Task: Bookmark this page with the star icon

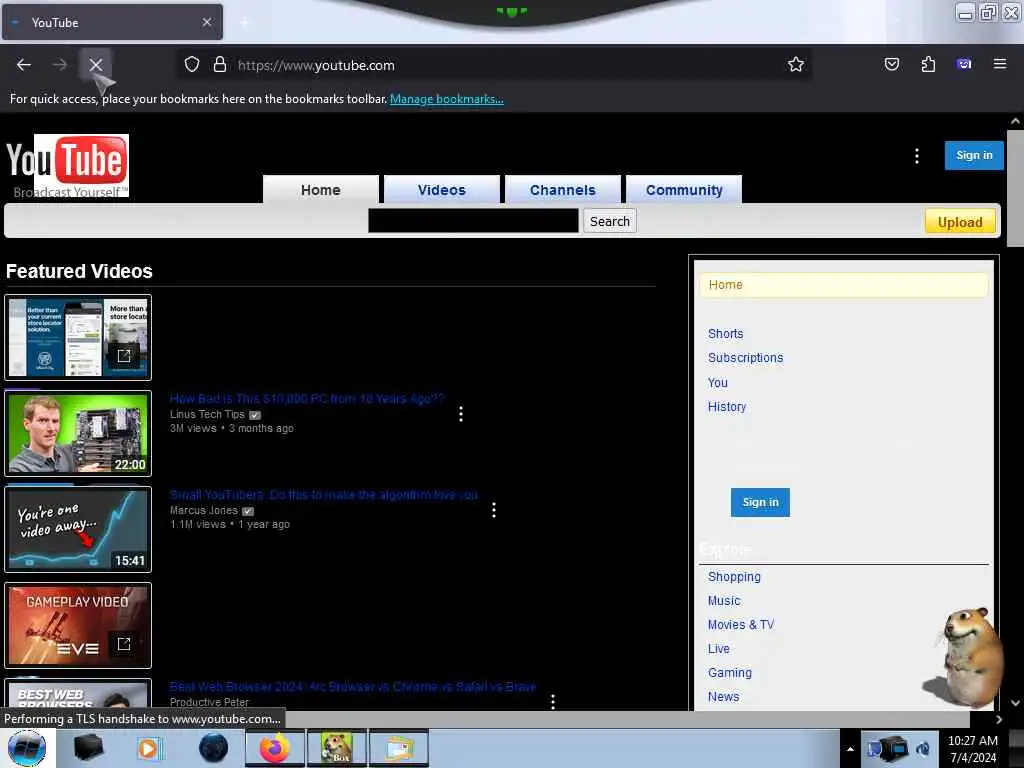Action: [x=795, y=65]
